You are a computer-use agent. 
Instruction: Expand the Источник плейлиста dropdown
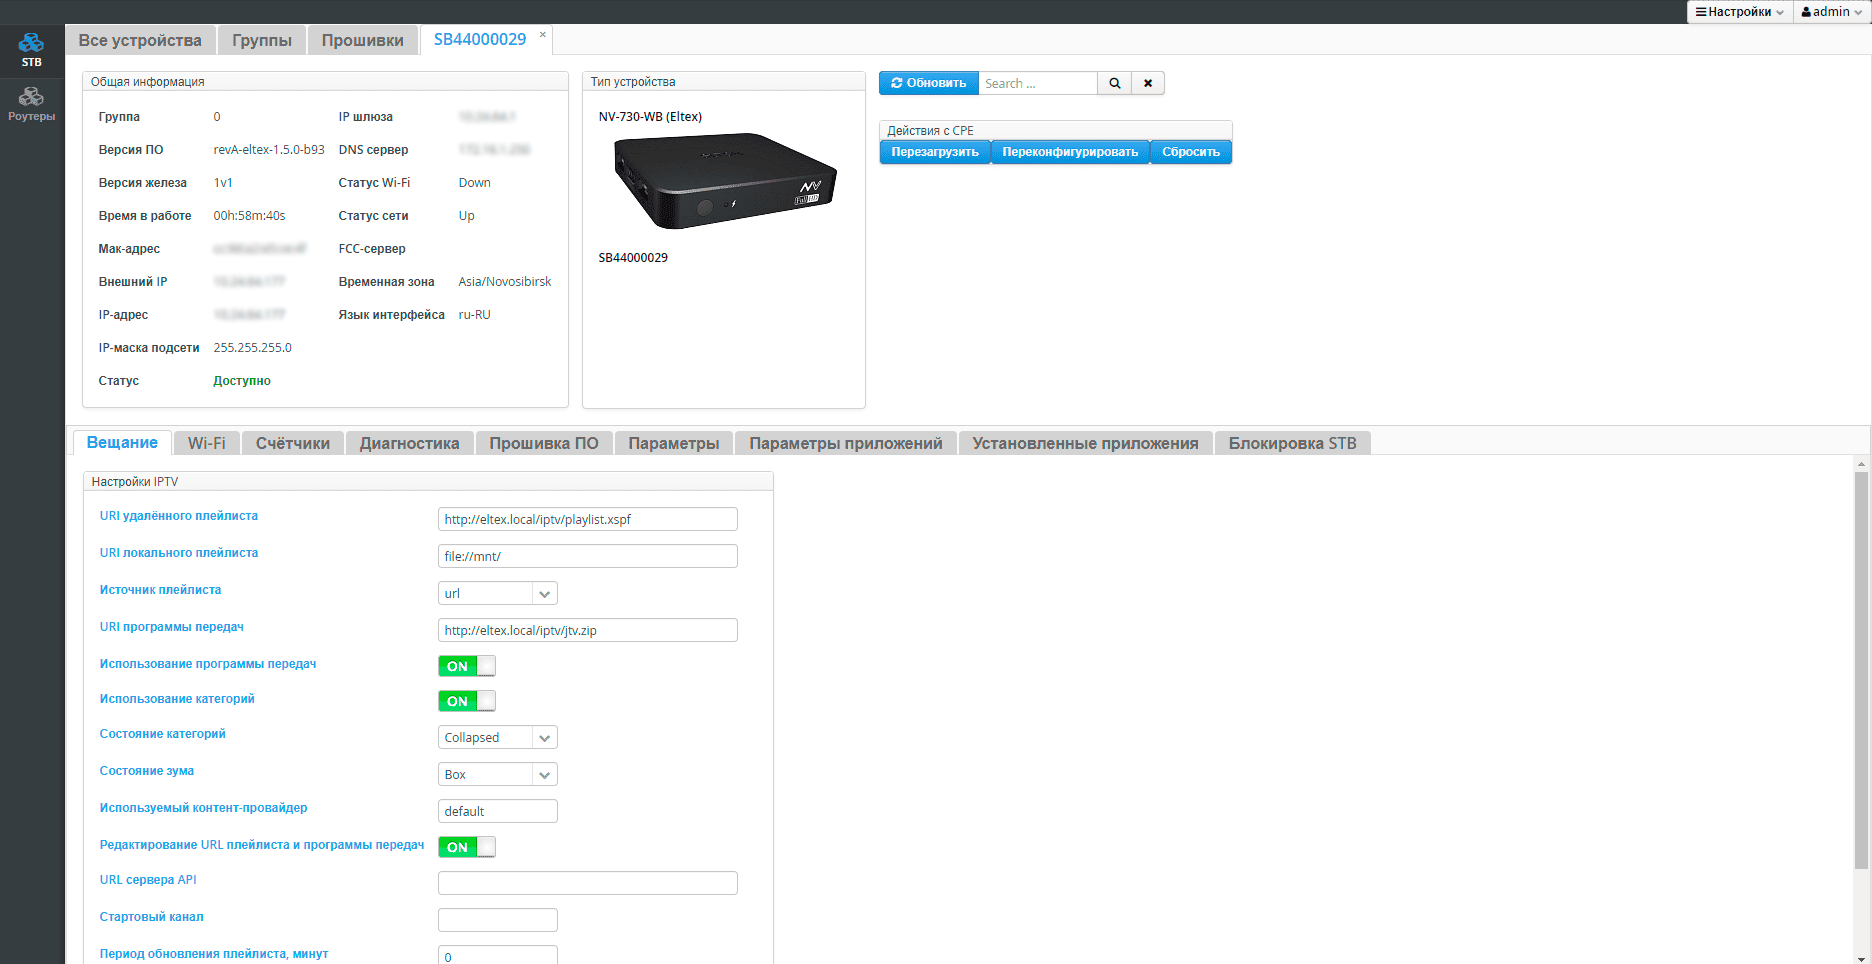pyautogui.click(x=497, y=594)
